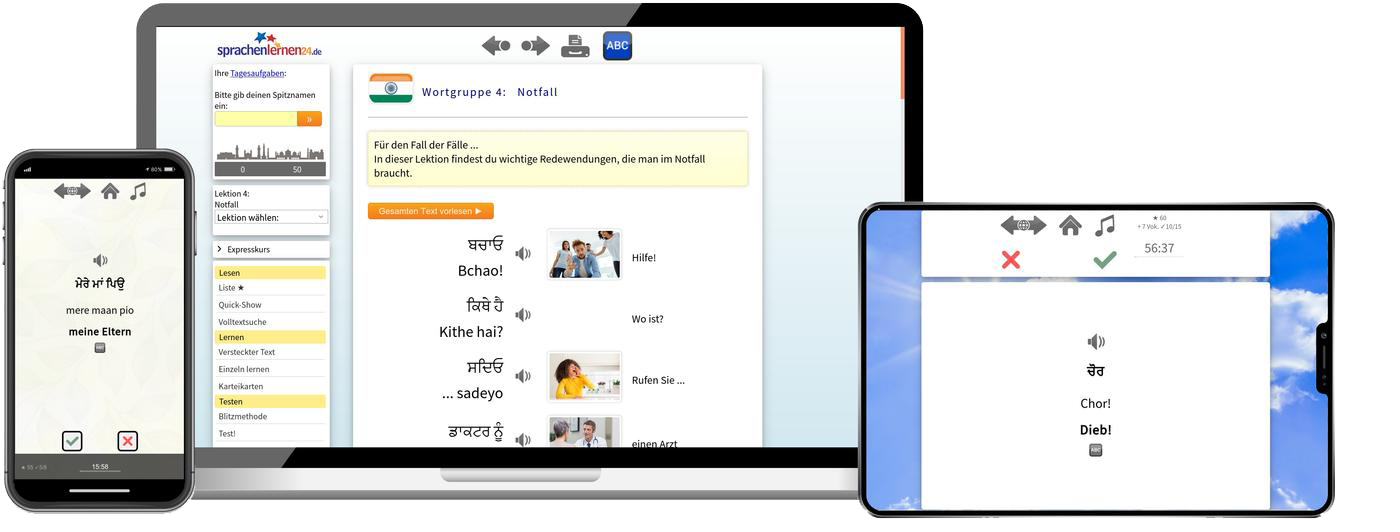Screen dimensions: 1400x532
Task: Click the word Dieb! on tablet
Action: (1095, 430)
